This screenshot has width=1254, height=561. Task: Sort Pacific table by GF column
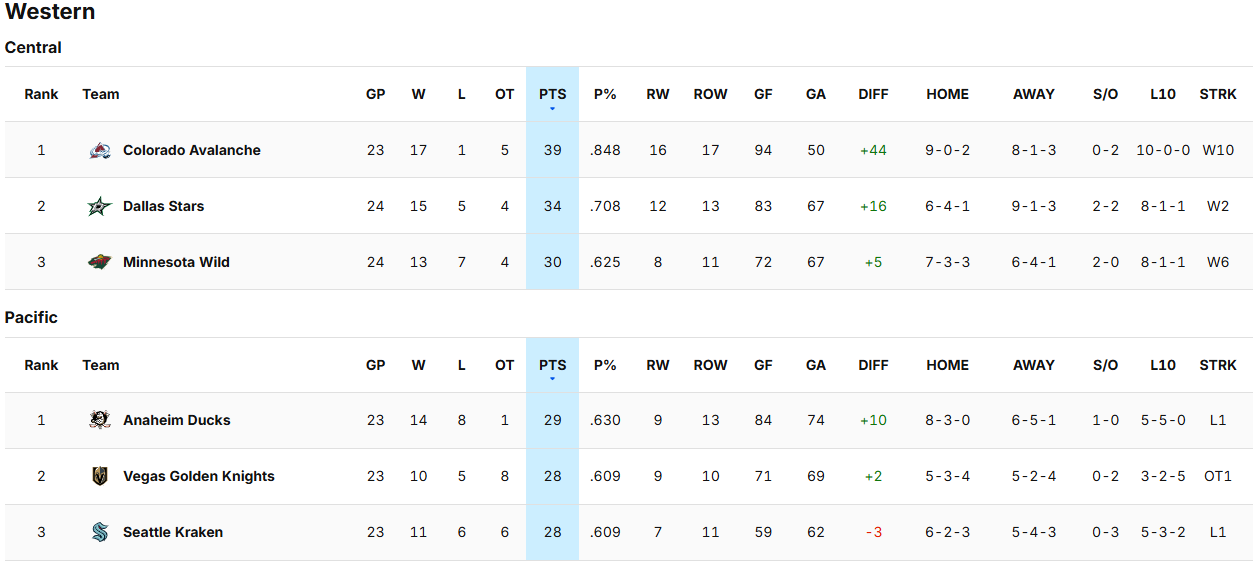tap(763, 365)
